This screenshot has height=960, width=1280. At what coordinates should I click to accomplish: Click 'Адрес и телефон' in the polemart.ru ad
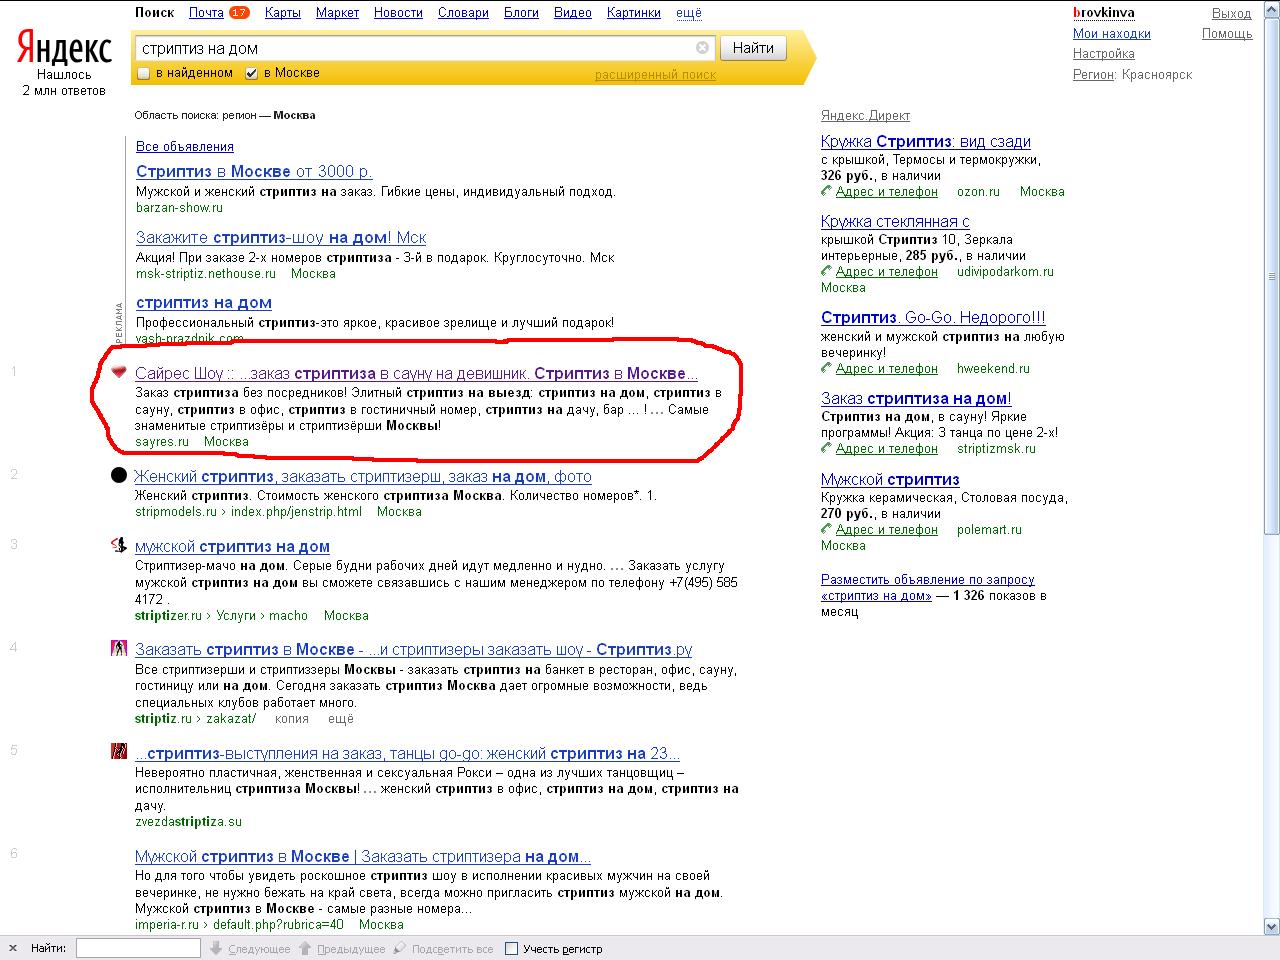[x=887, y=530]
